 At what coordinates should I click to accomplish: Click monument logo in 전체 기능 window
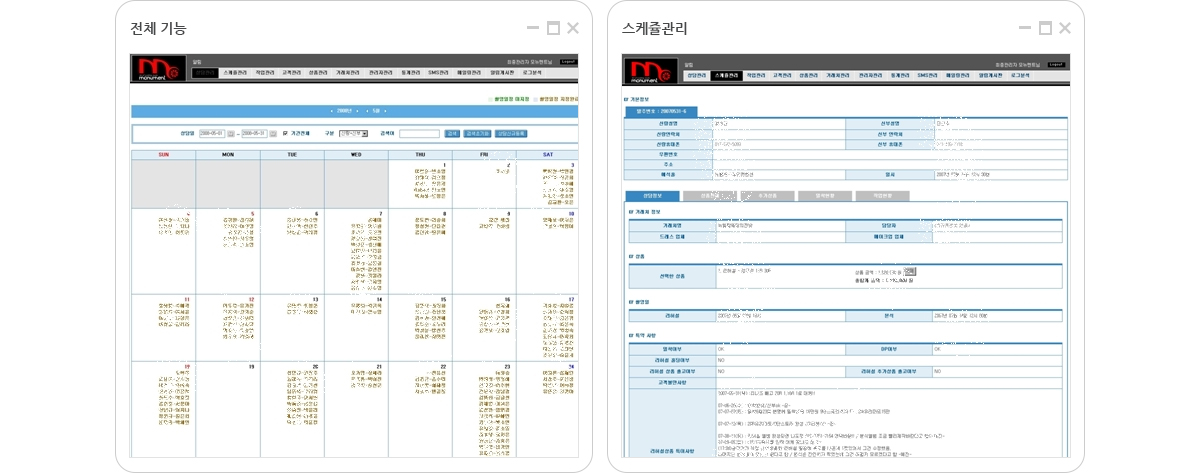point(159,68)
